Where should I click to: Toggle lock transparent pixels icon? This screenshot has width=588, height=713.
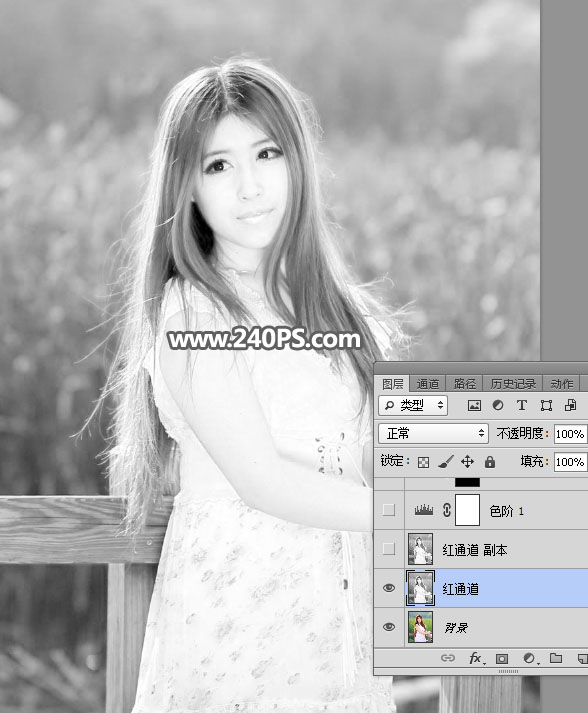(x=423, y=462)
